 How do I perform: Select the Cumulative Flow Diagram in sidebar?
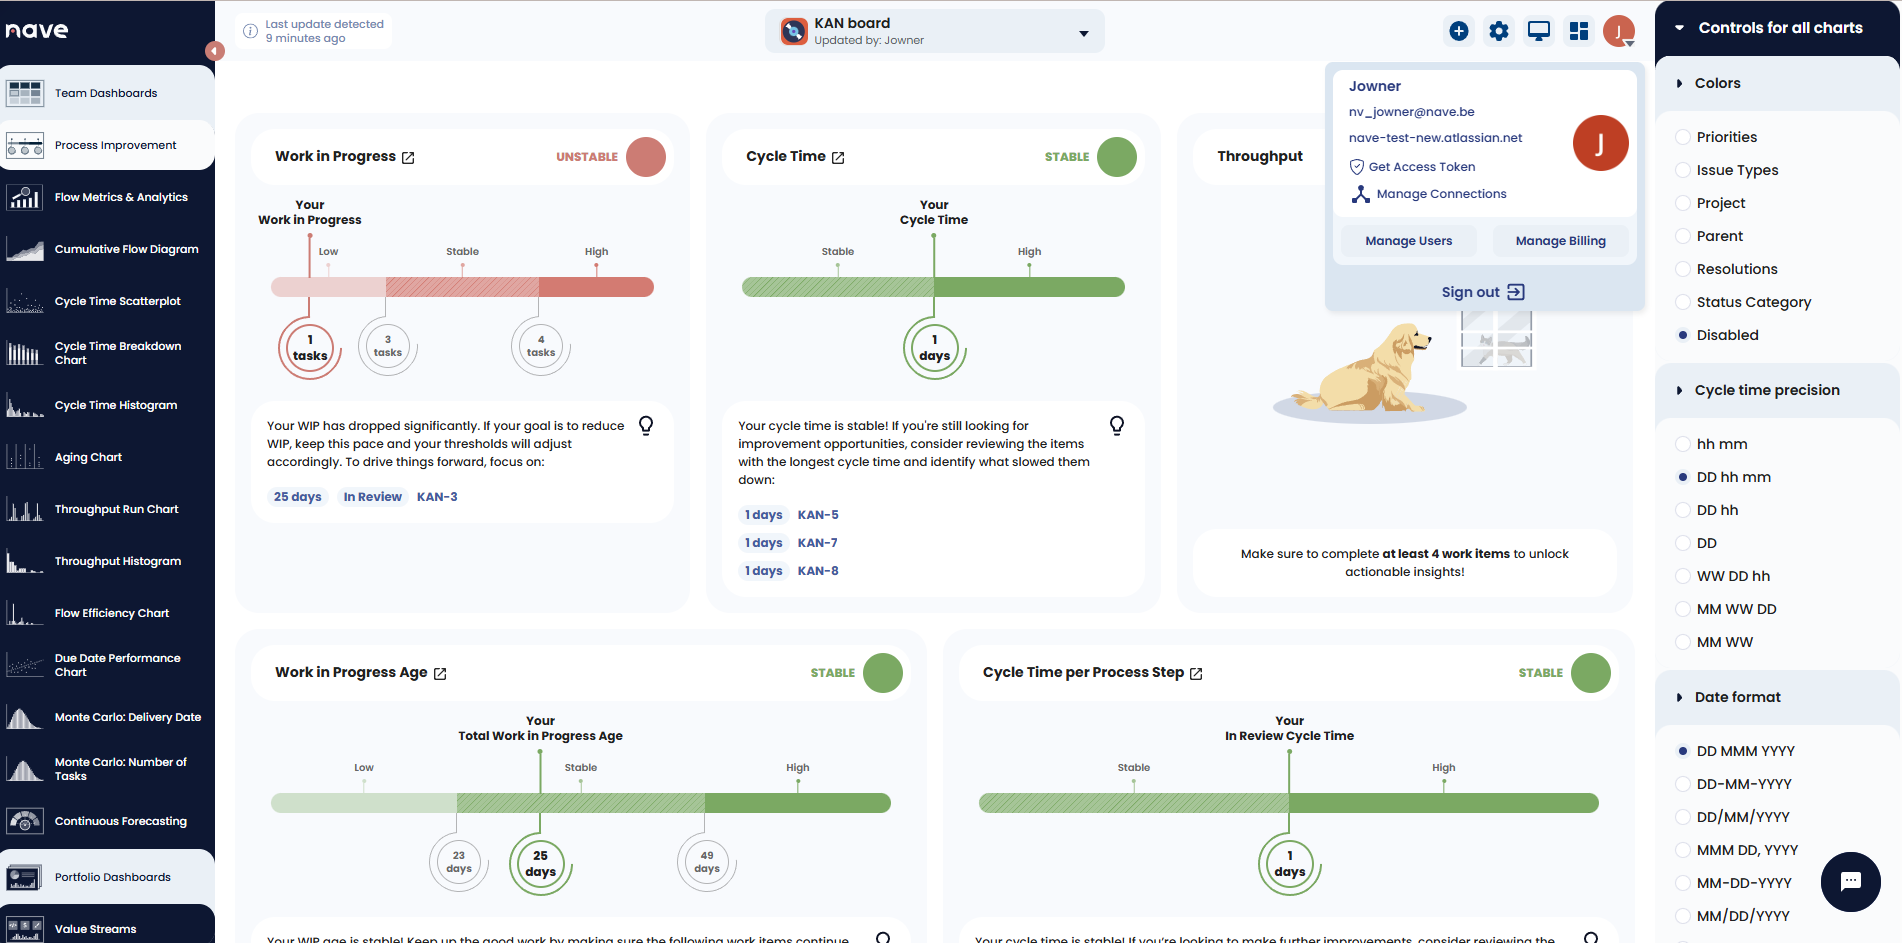pyautogui.click(x=126, y=249)
